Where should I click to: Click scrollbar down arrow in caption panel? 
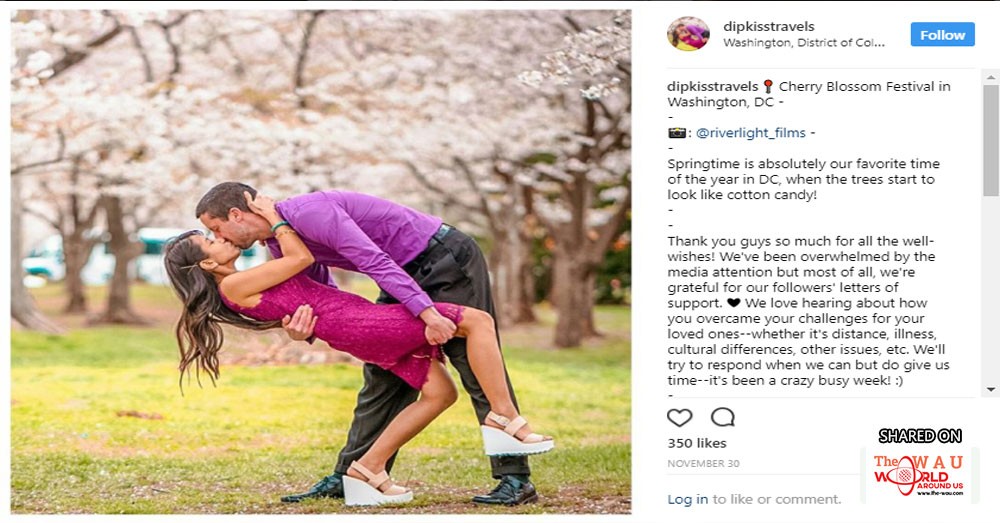pos(990,389)
